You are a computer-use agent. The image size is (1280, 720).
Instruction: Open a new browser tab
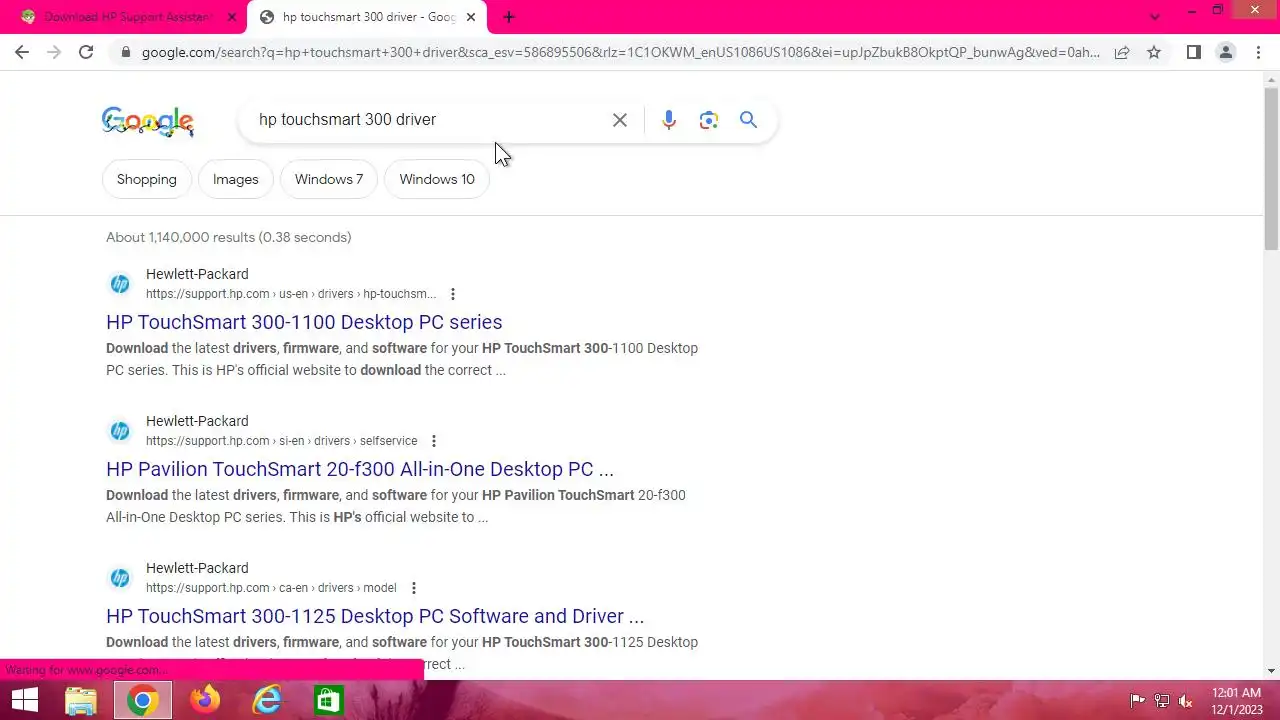point(509,17)
